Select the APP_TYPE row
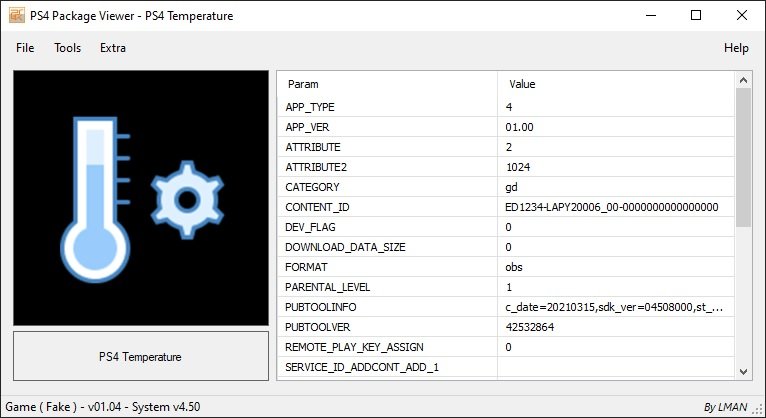 coord(506,107)
